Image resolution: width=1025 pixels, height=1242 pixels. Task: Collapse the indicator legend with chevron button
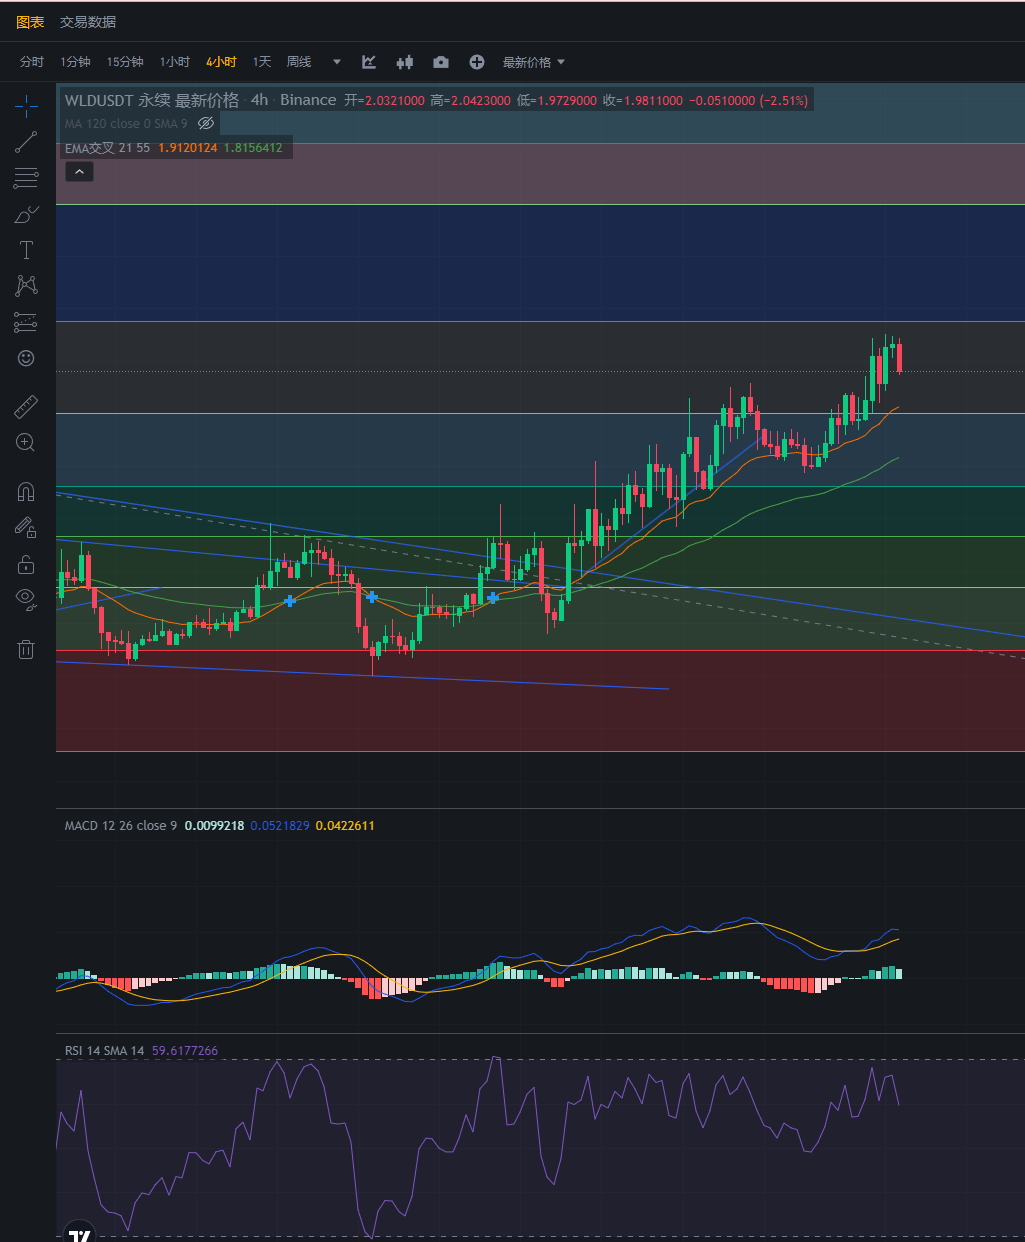tap(79, 172)
